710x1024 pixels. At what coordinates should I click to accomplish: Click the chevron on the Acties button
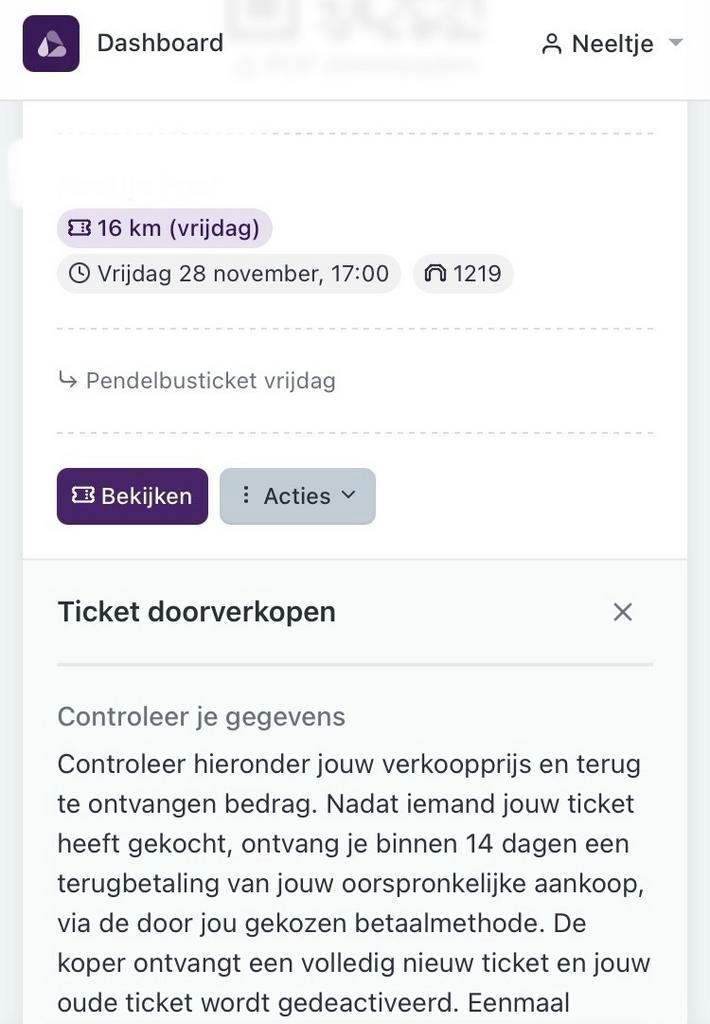pyautogui.click(x=349, y=495)
